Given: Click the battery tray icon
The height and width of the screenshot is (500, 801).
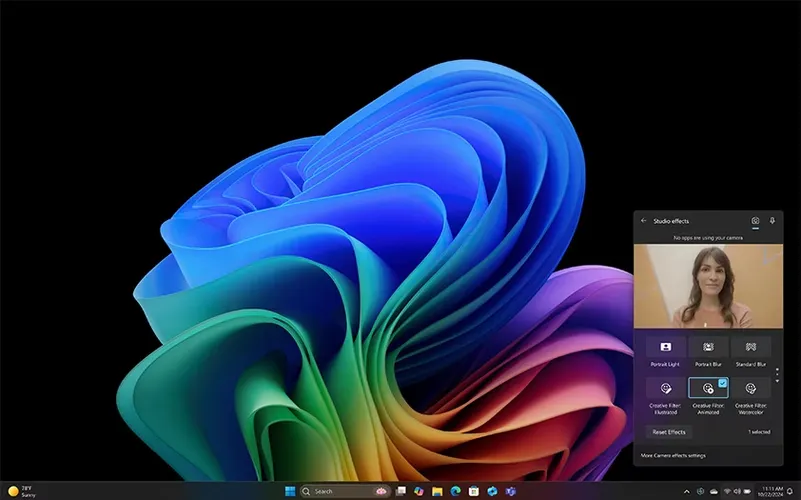Looking at the screenshot, I should click(747, 492).
